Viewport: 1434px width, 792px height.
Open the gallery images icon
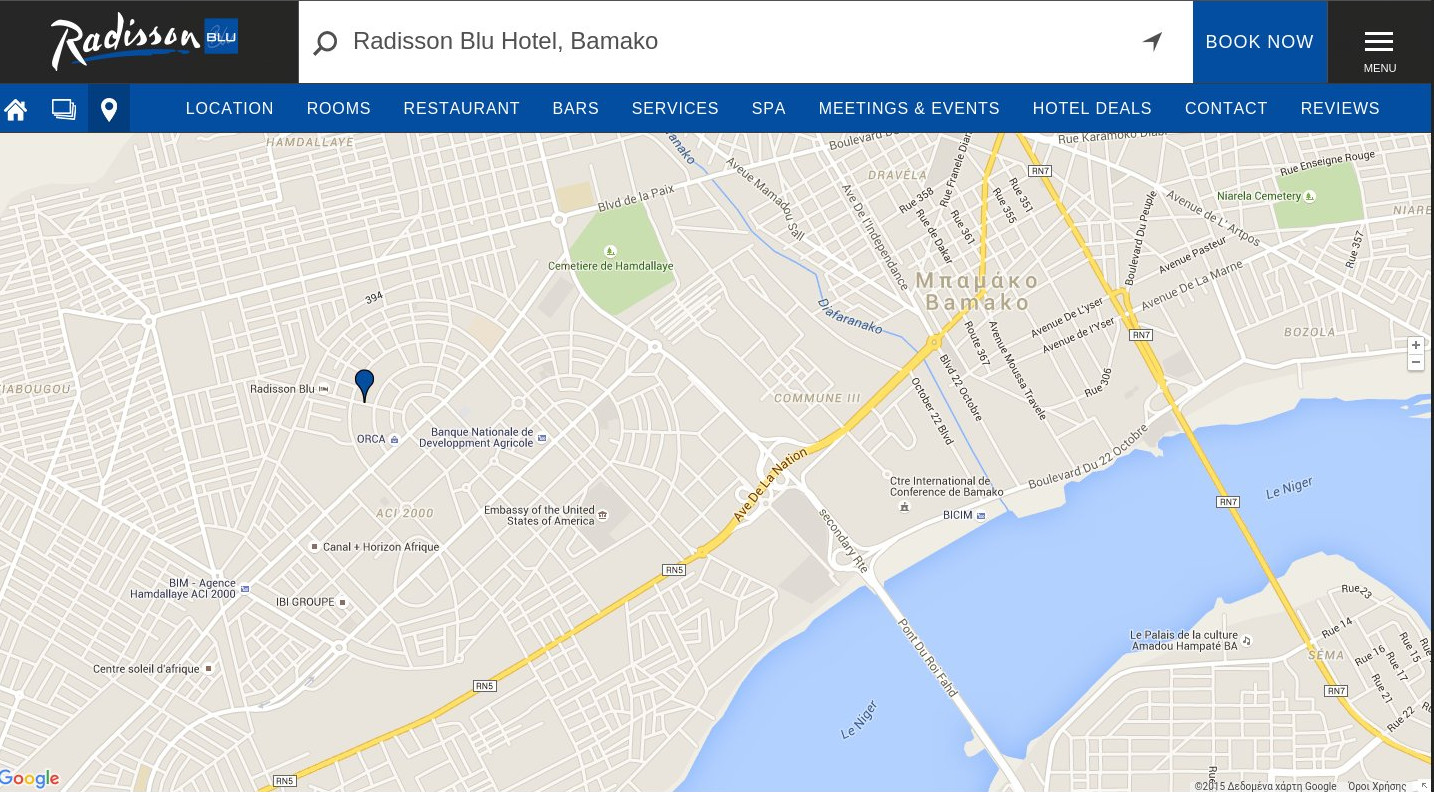point(64,109)
